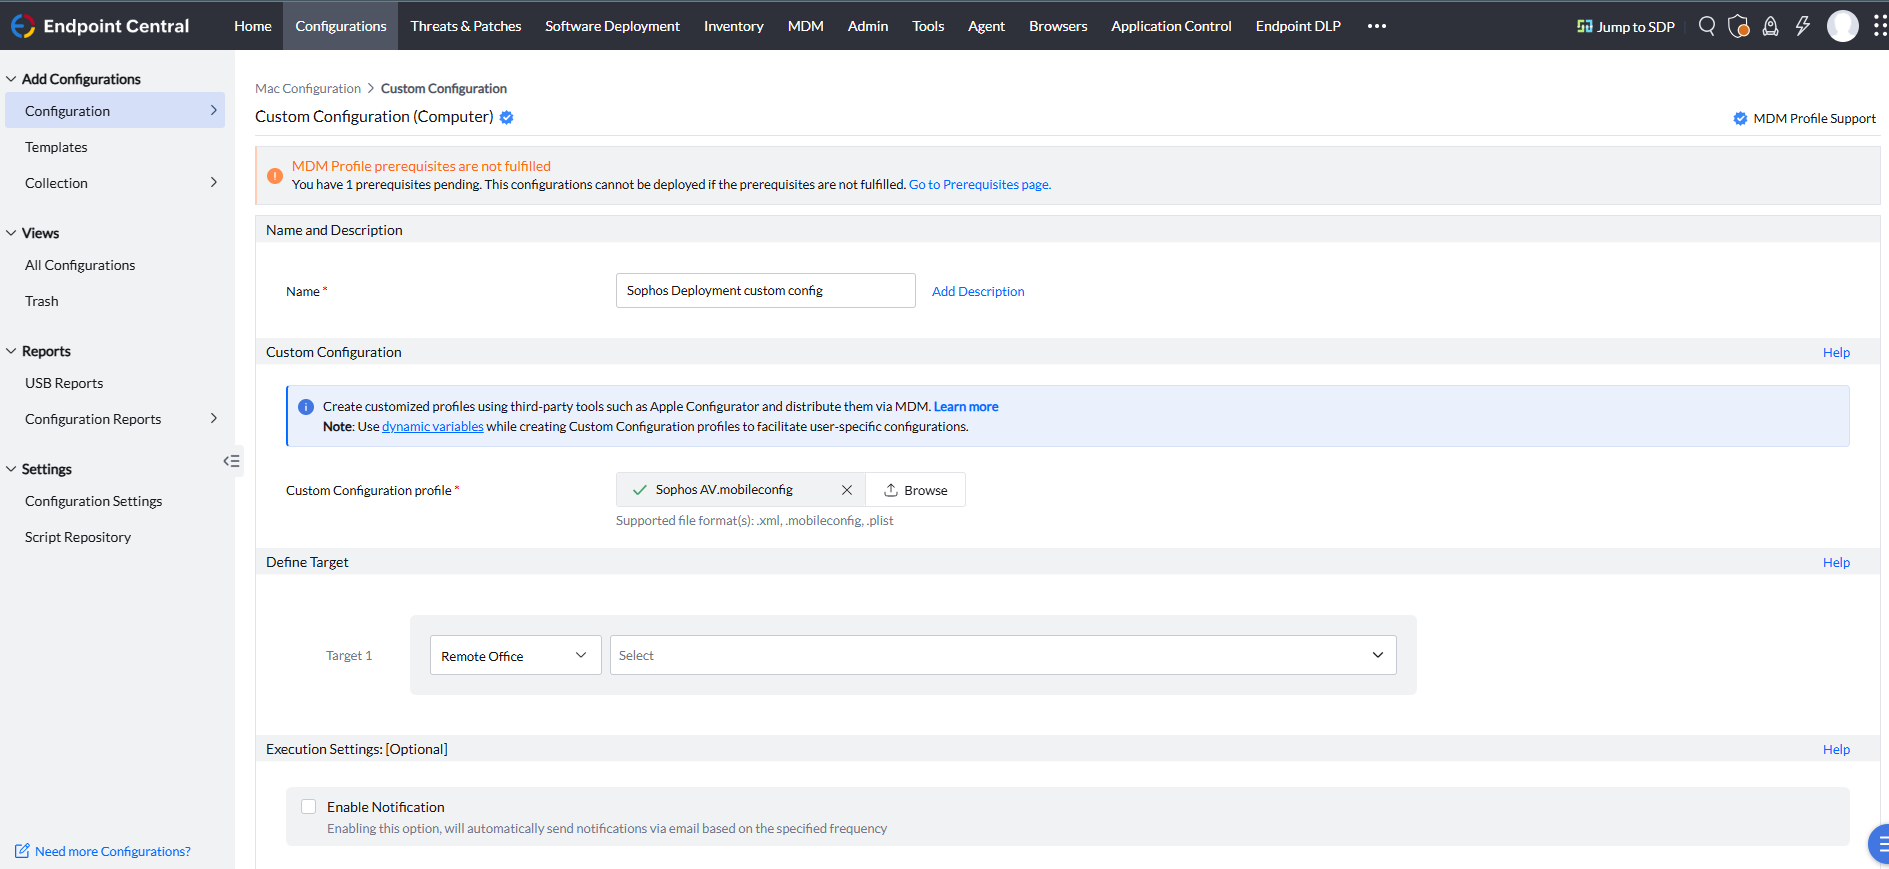Open Software Deployment tab
1889x869 pixels.
612,26
